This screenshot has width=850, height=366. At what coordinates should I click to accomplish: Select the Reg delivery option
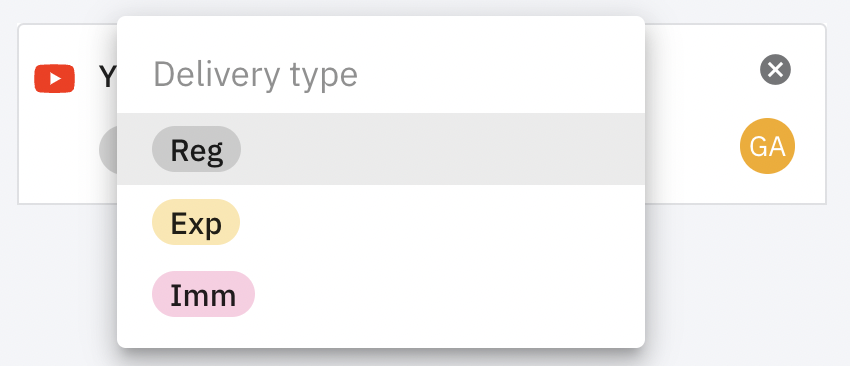point(381,149)
